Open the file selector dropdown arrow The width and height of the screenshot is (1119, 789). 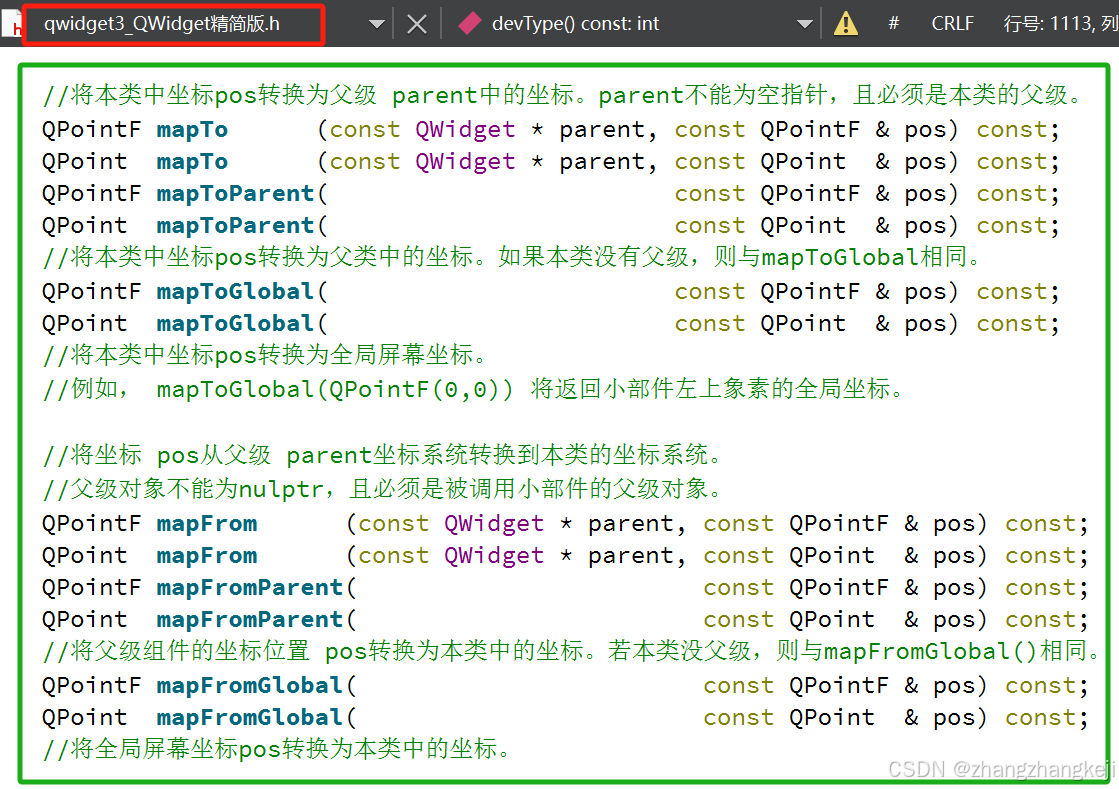click(378, 24)
